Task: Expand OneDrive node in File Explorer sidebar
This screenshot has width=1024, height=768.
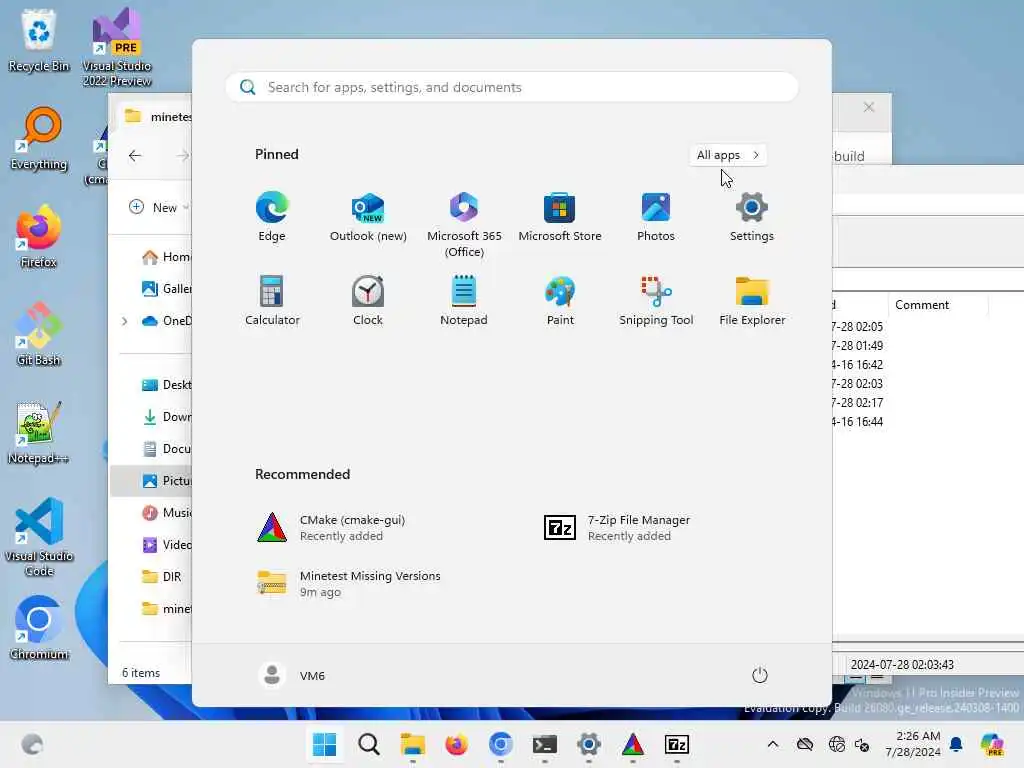Action: coord(124,321)
